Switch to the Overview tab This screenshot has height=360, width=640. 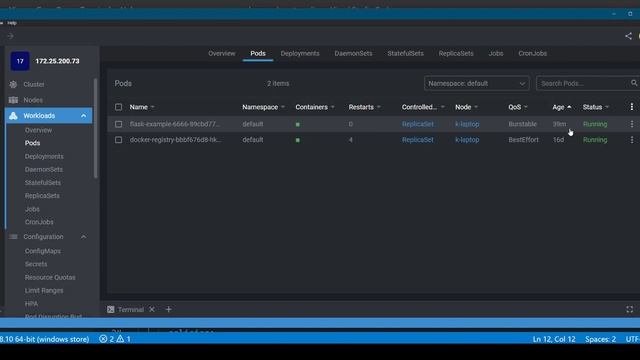pyautogui.click(x=222, y=53)
